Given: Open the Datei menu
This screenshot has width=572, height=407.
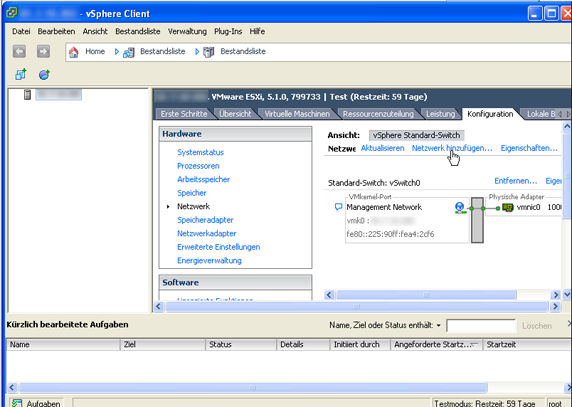Looking at the screenshot, I should (21, 31).
